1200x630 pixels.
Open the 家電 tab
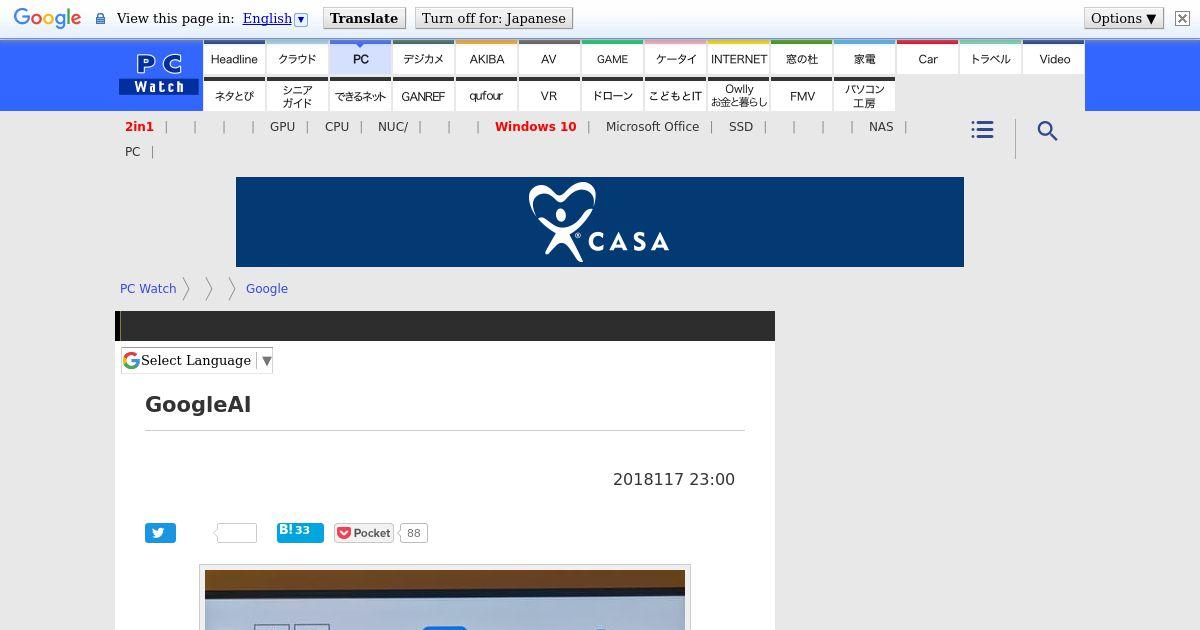[x=865, y=58]
